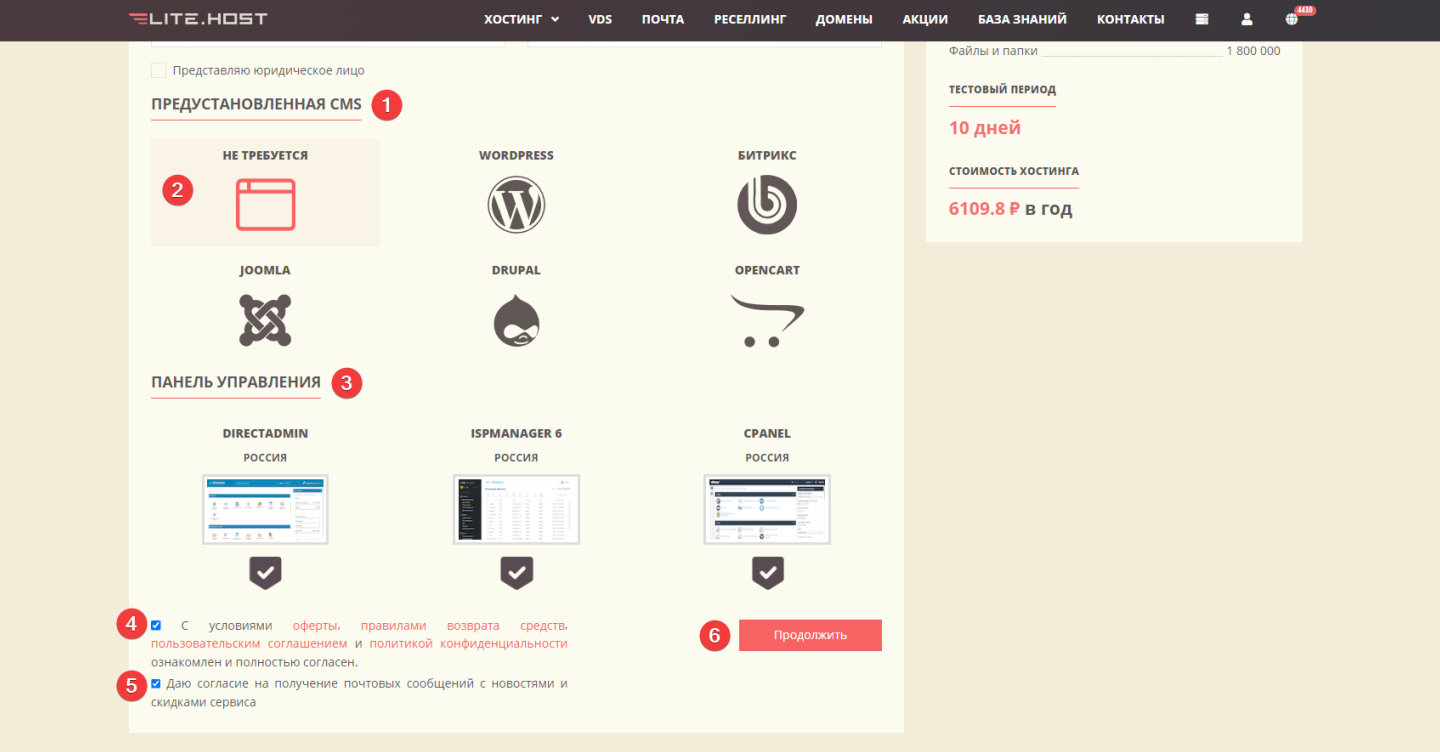The width and height of the screenshot is (1440, 752).
Task: Click the JOOMLA label text
Action: (x=265, y=270)
